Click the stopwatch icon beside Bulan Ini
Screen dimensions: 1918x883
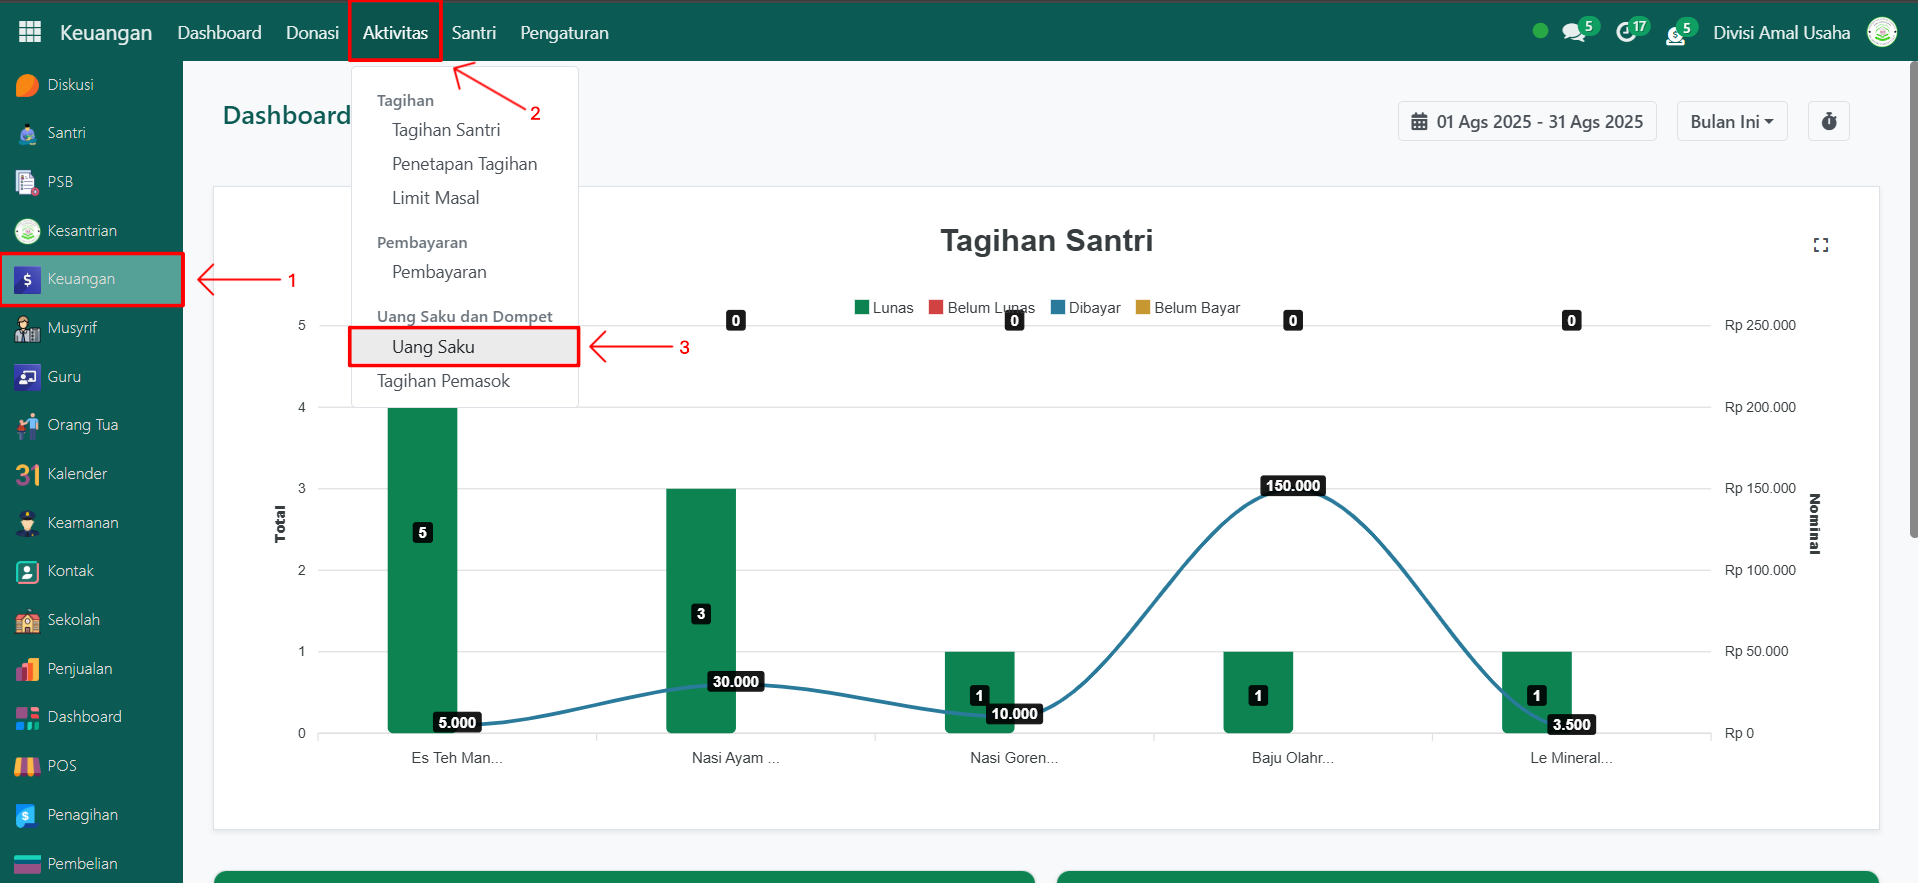point(1828,121)
